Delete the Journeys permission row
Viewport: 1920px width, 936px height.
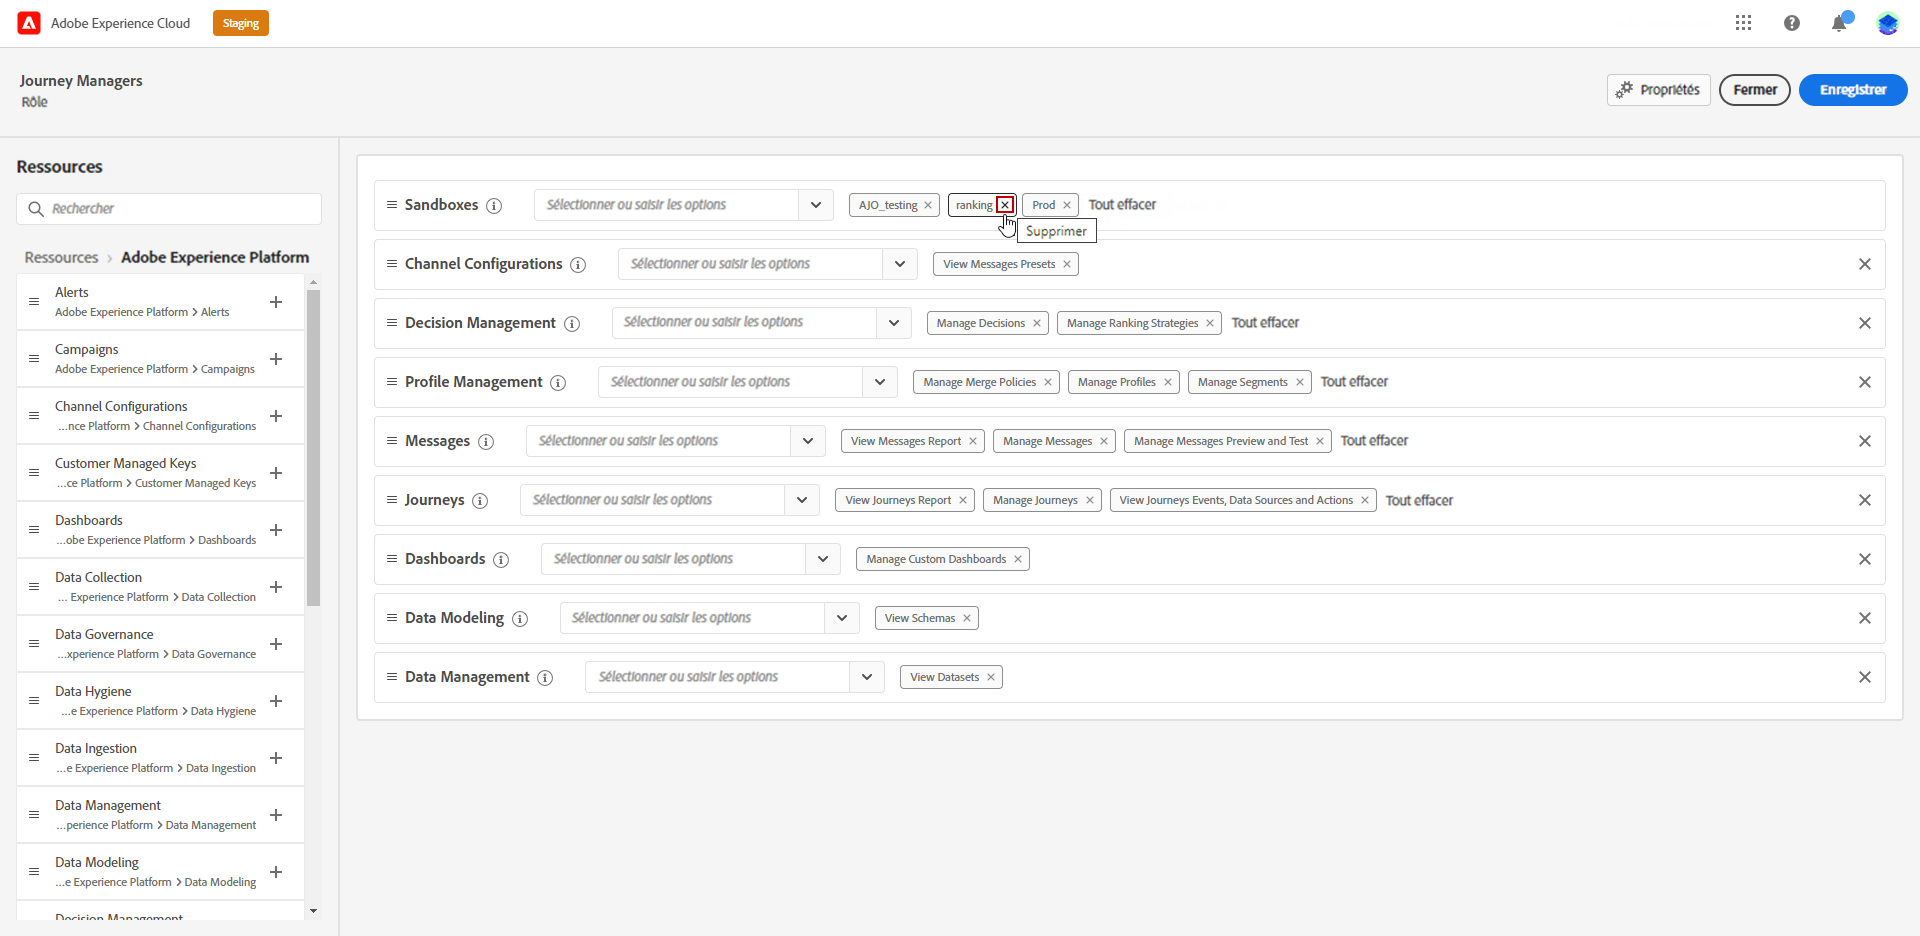point(1865,500)
